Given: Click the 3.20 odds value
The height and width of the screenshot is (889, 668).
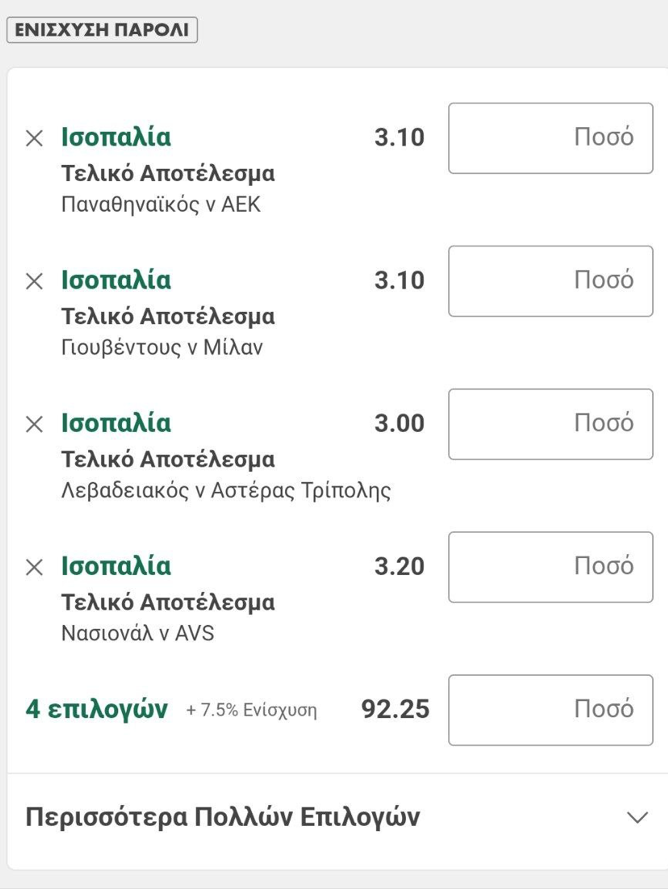Looking at the screenshot, I should point(399,566).
